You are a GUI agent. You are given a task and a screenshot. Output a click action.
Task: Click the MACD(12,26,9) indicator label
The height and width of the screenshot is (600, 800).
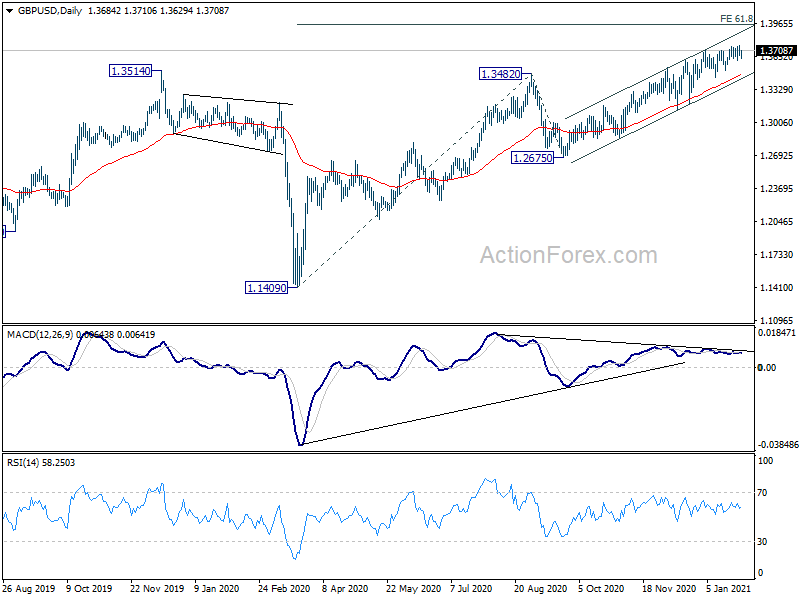click(41, 335)
